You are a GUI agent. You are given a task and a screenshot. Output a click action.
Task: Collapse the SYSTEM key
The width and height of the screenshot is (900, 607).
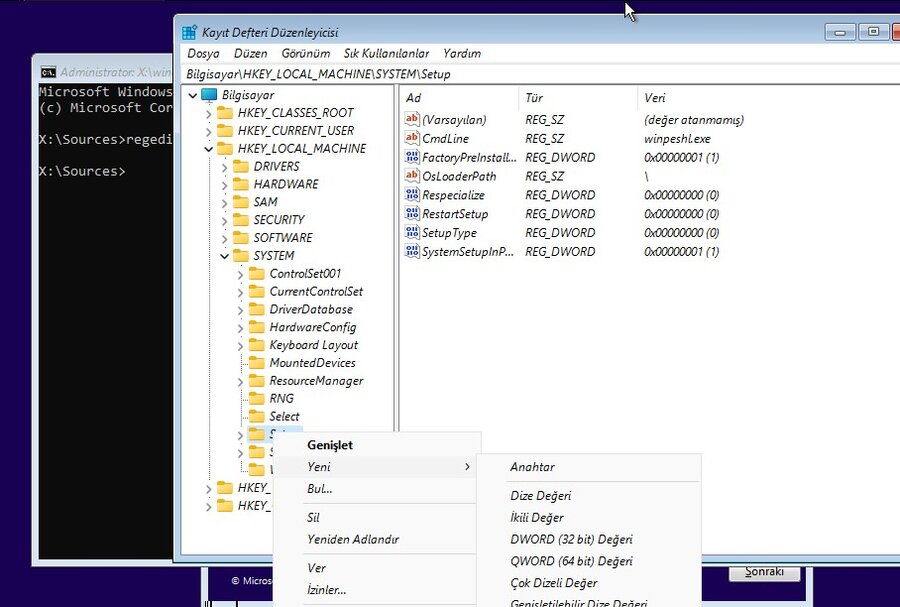click(224, 256)
